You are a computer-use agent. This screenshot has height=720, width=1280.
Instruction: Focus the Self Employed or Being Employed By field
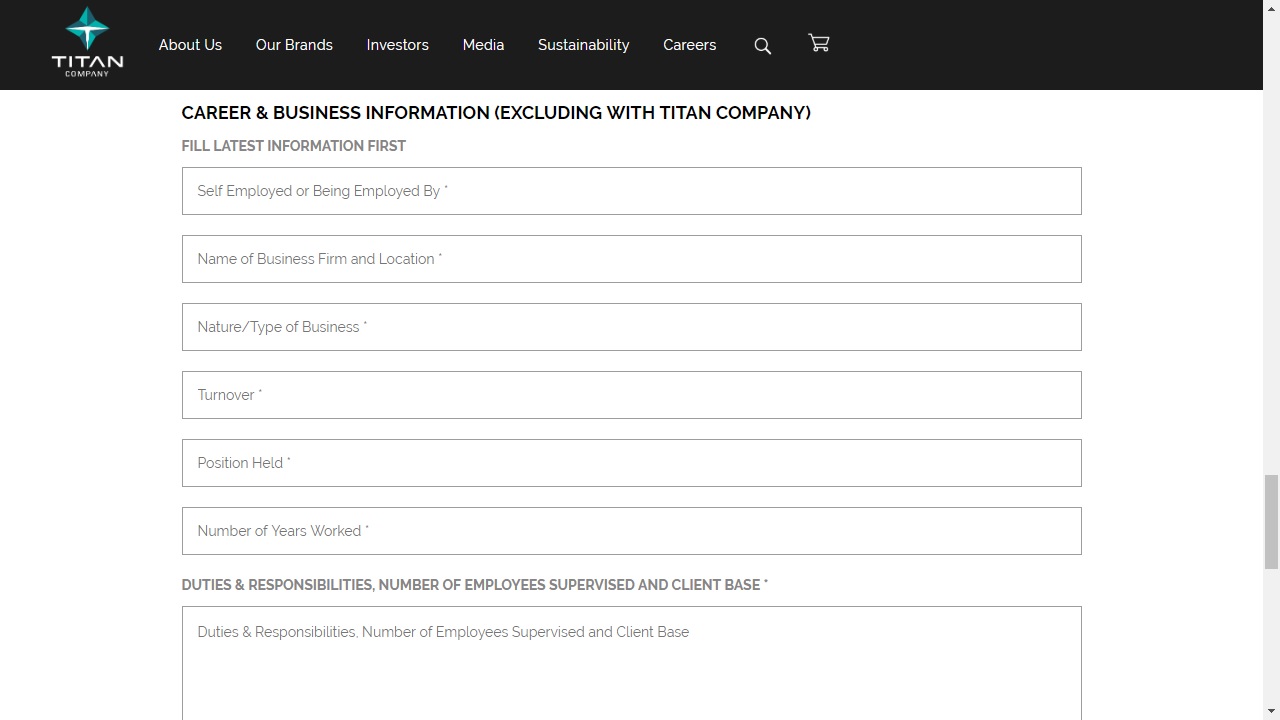point(631,191)
